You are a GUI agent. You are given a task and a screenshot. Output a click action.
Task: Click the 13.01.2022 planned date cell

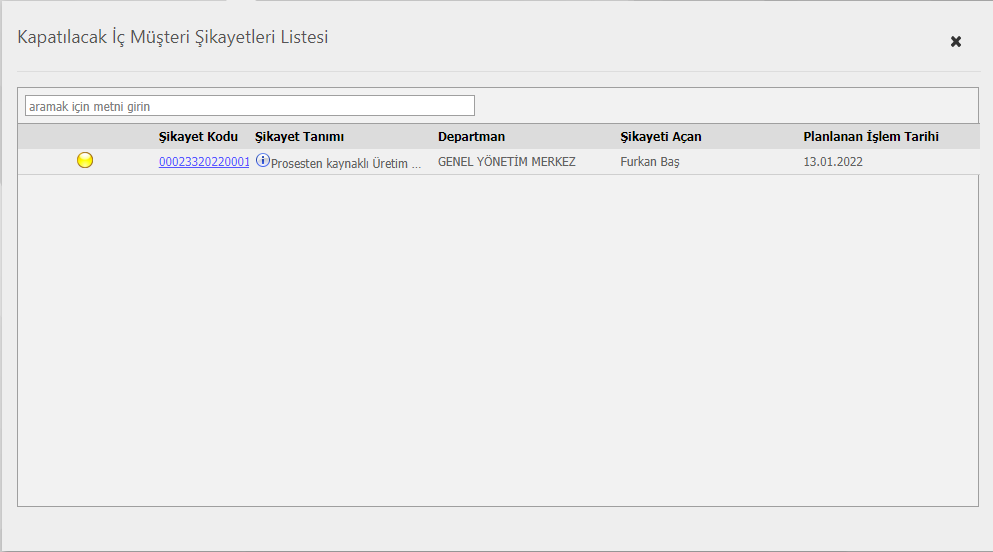pyautogui.click(x=833, y=162)
